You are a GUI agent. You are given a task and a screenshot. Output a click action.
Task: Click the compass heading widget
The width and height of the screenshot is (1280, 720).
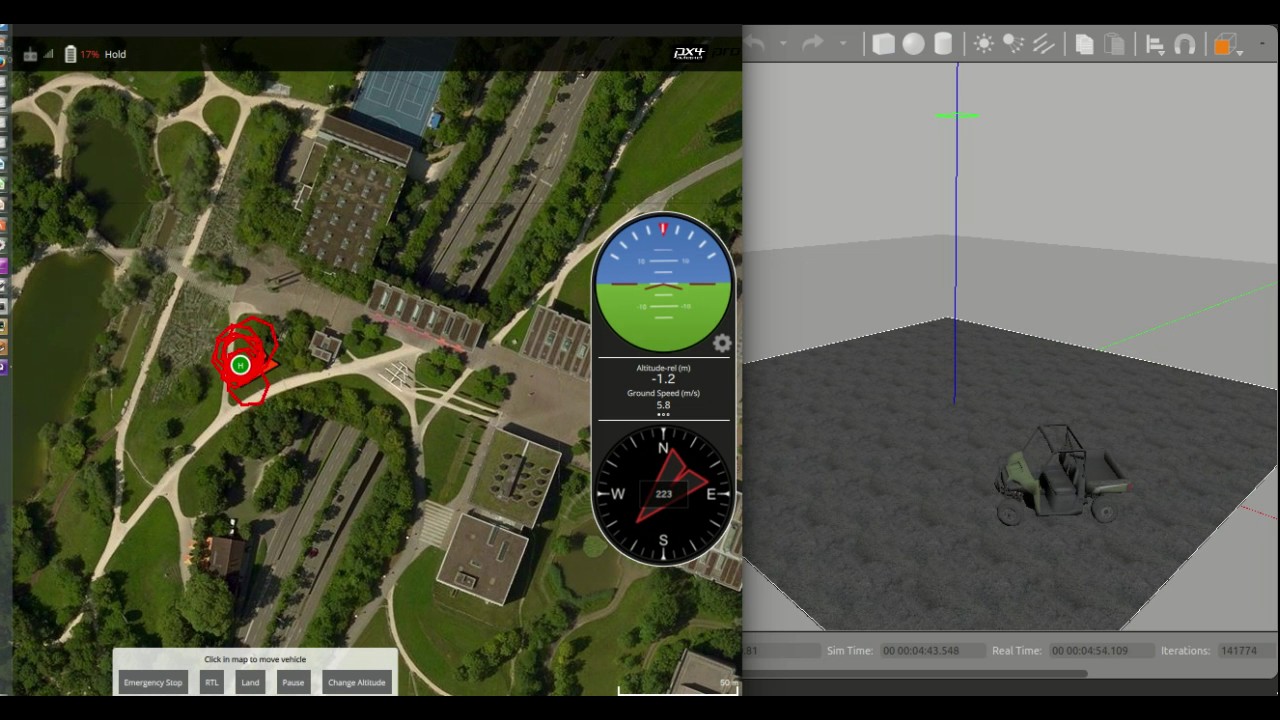[x=664, y=493]
